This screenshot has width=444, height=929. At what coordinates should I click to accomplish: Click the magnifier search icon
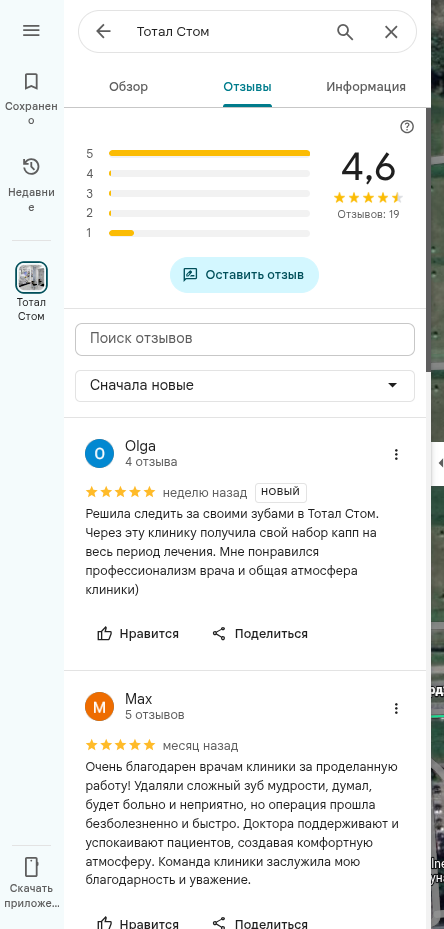(x=345, y=31)
